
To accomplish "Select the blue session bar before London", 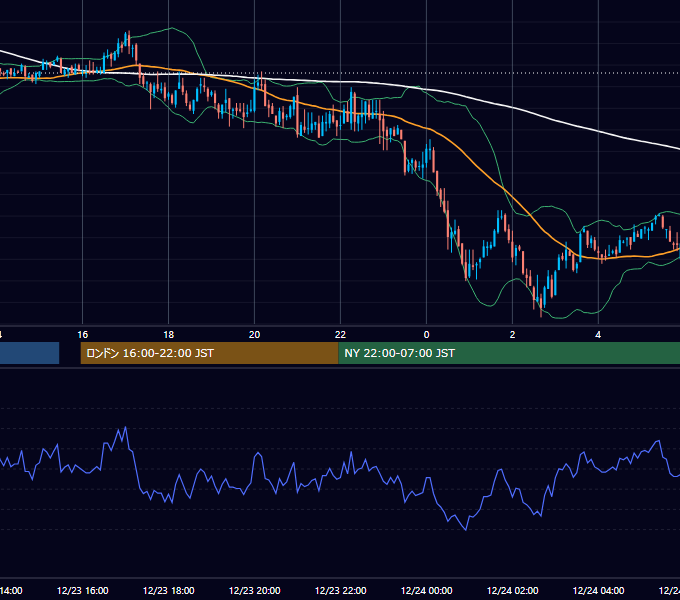I will click(29, 353).
